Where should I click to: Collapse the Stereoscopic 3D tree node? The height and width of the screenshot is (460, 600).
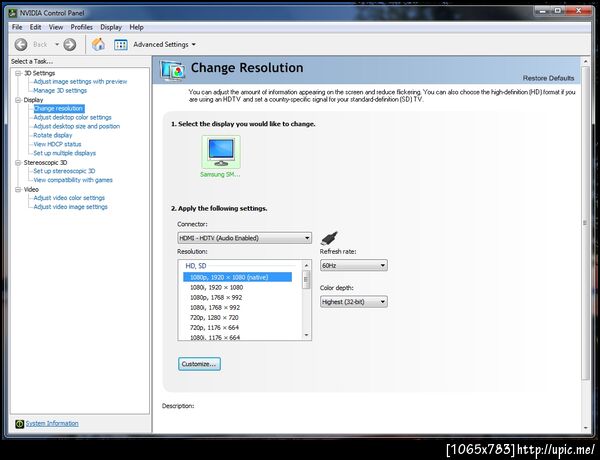click(x=18, y=163)
